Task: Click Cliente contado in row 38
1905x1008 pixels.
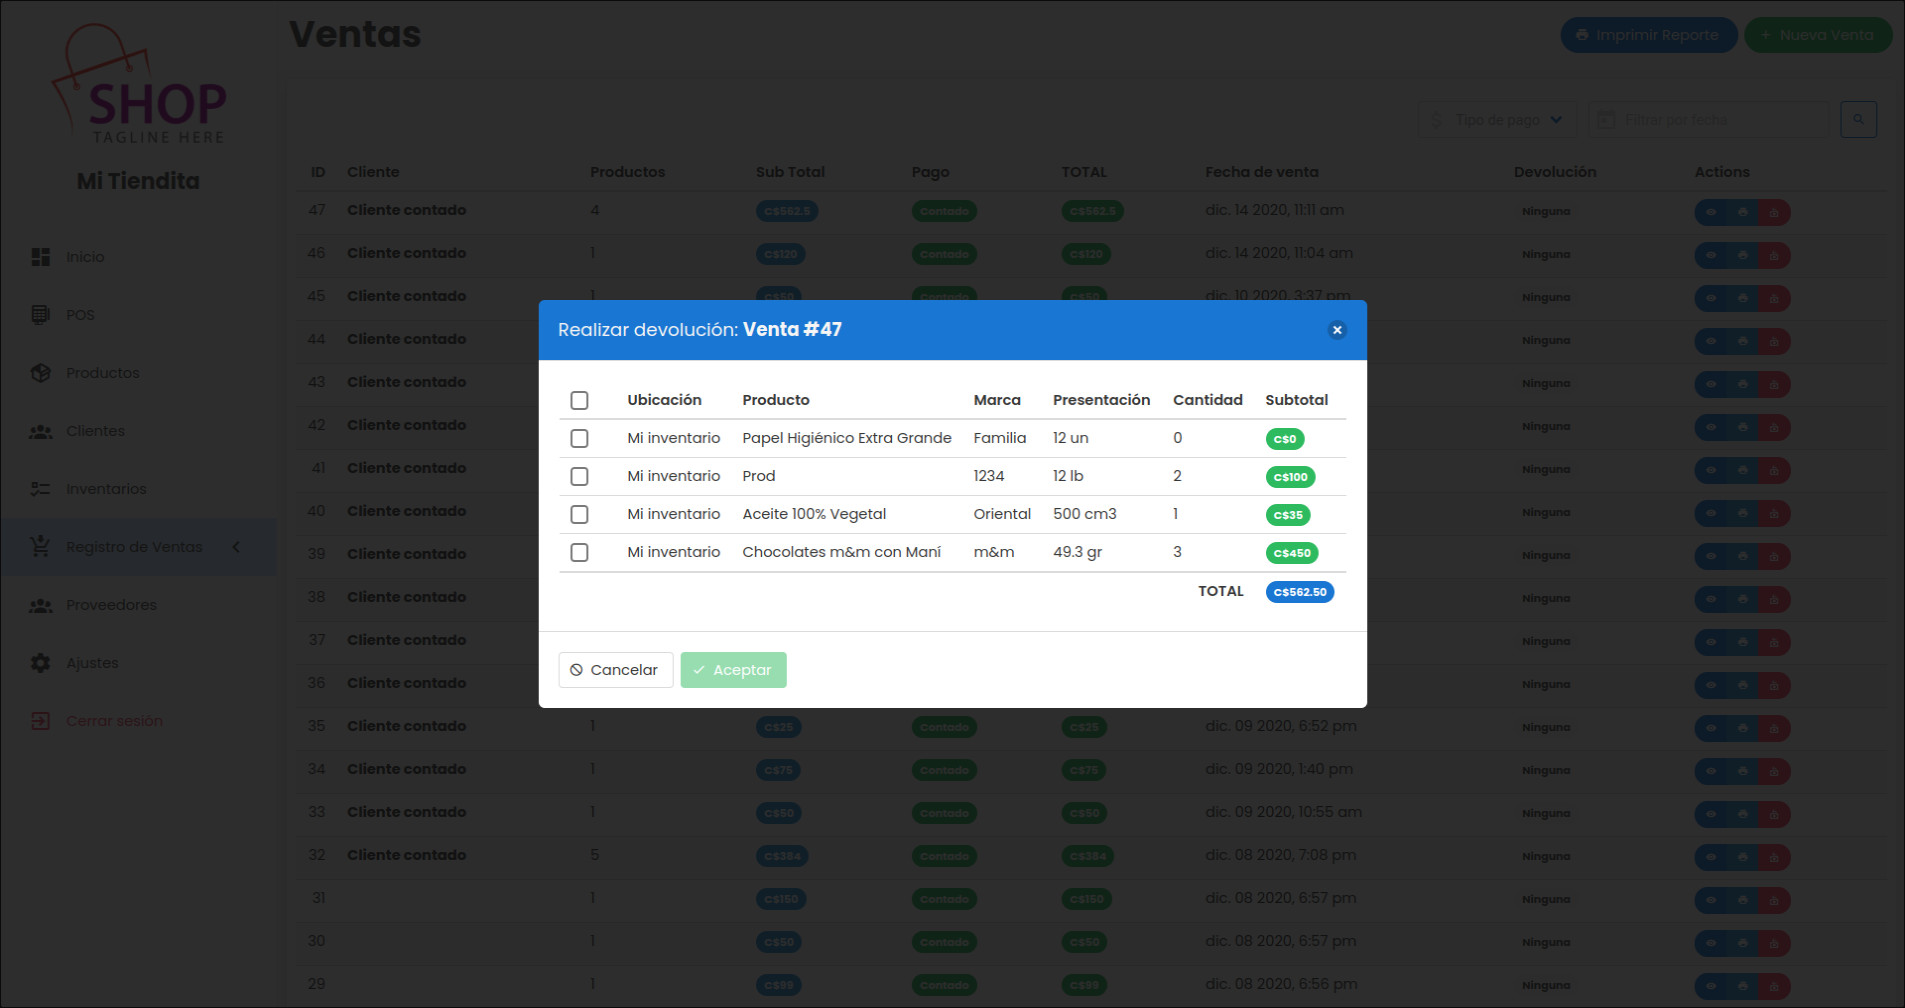Action: click(x=406, y=597)
